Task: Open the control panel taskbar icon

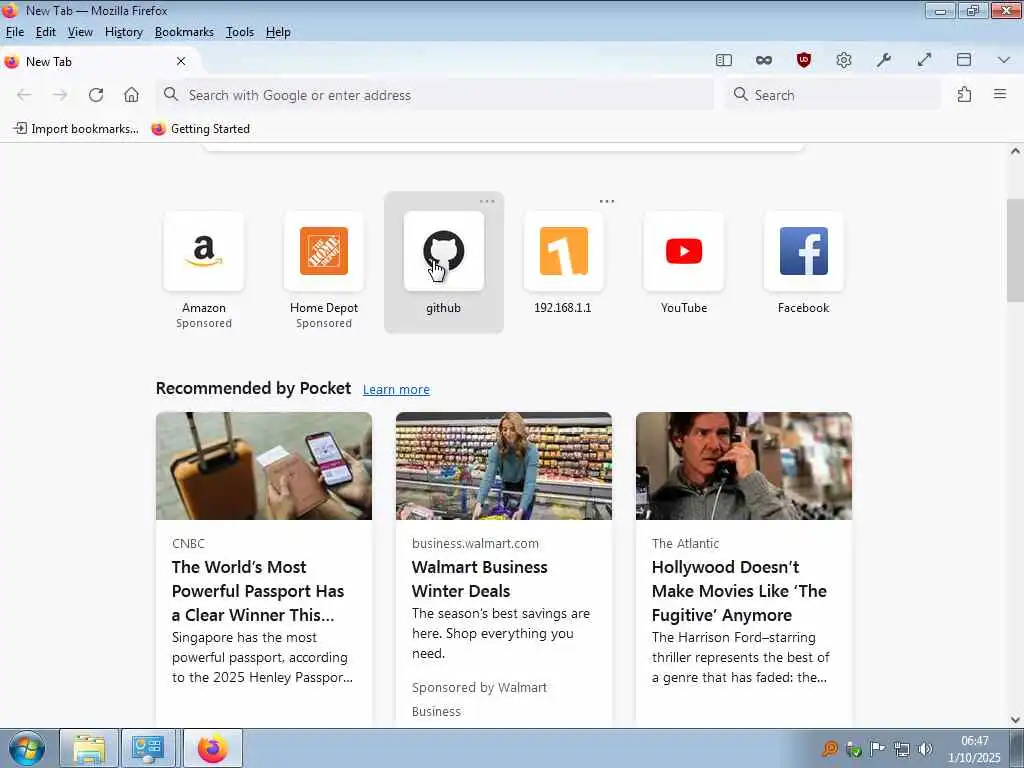Action: 148,748
